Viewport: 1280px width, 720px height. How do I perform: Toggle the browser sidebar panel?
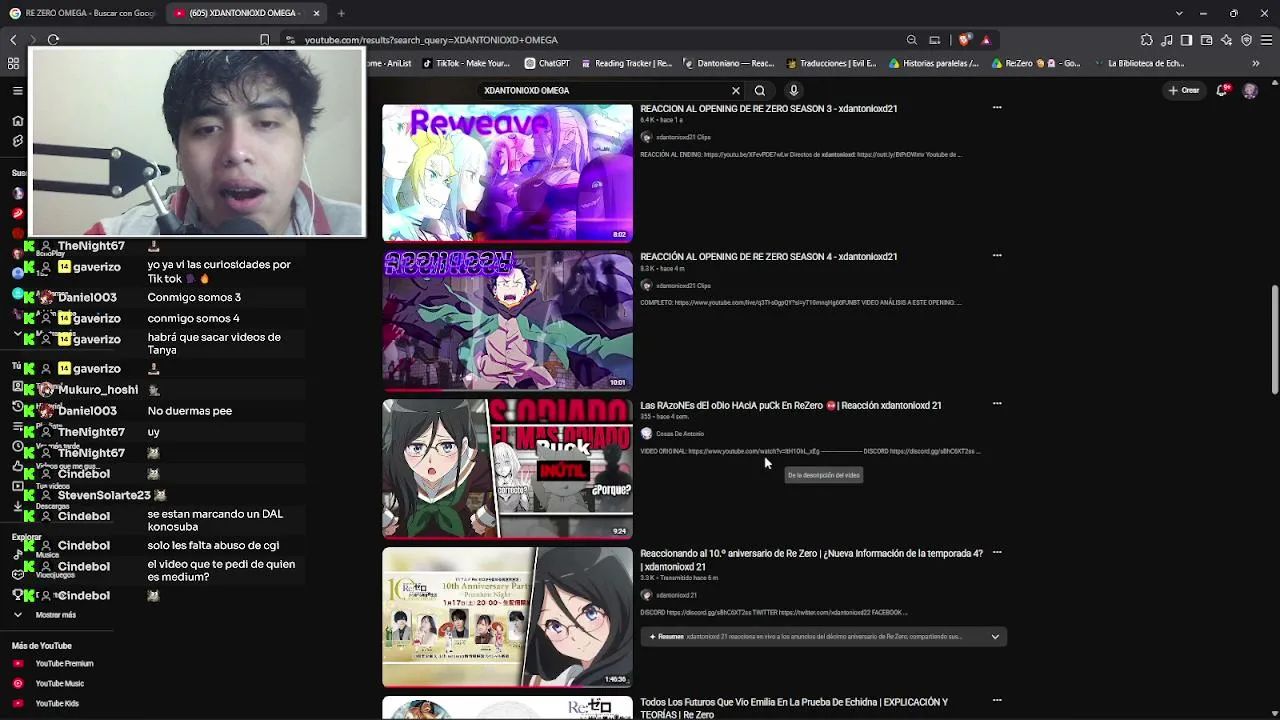[x=1186, y=40]
